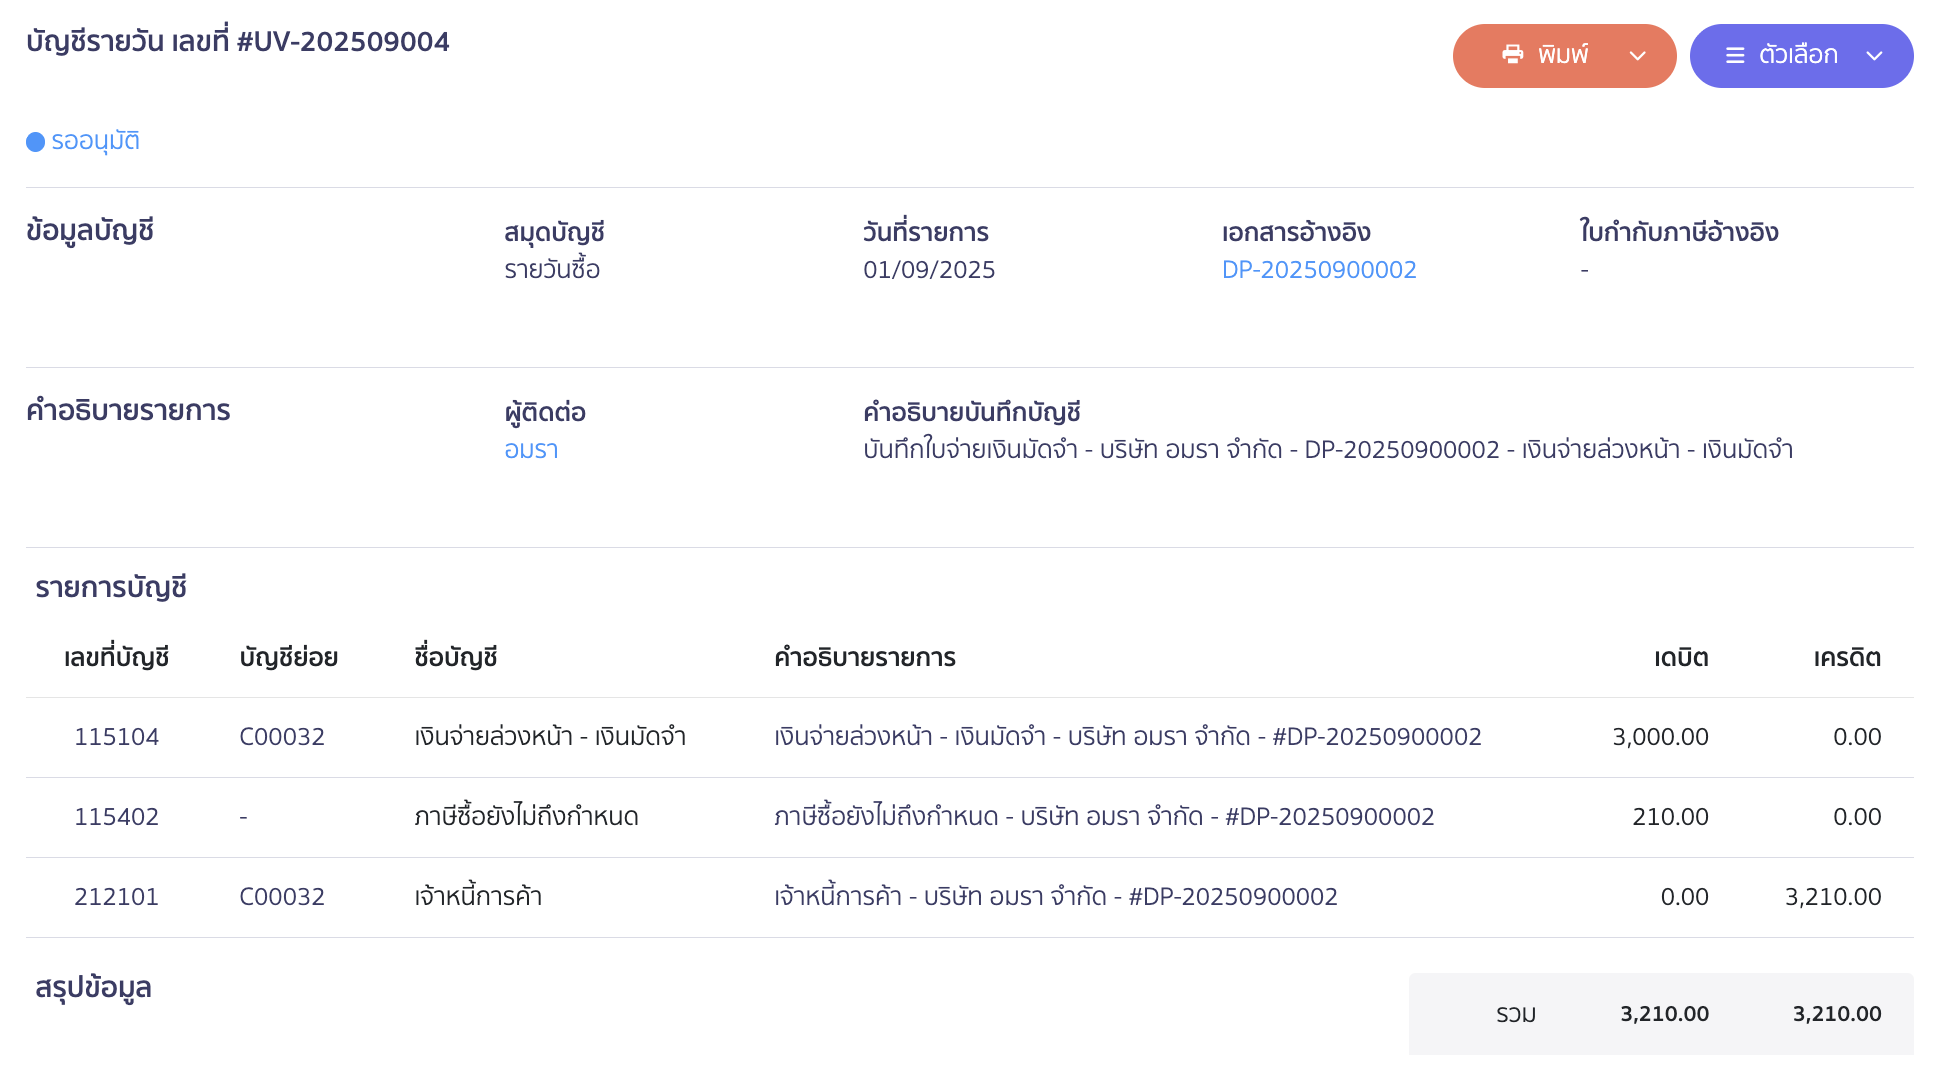1942x1088 pixels.
Task: Click account name เจ้าหนี้การค้า
Action: pyautogui.click(x=478, y=897)
